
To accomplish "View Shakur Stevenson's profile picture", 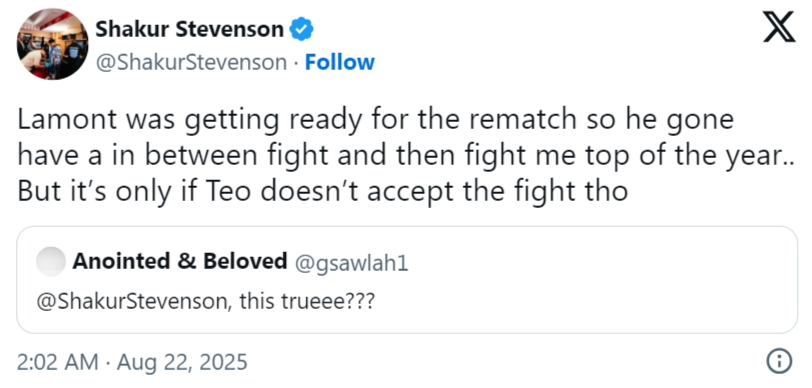I will pyautogui.click(x=52, y=44).
